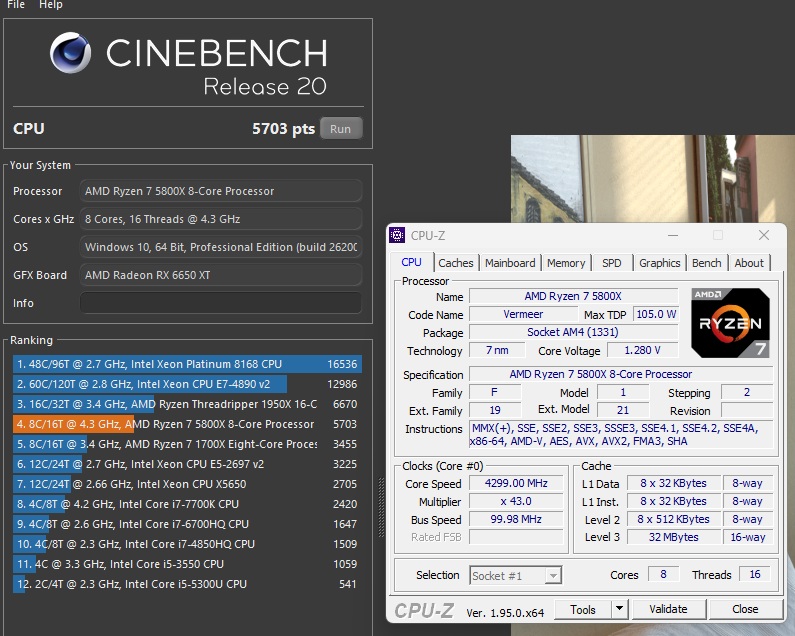Open the File menu in Cinebench
Image resolution: width=795 pixels, height=636 pixels.
pyautogui.click(x=16, y=4)
